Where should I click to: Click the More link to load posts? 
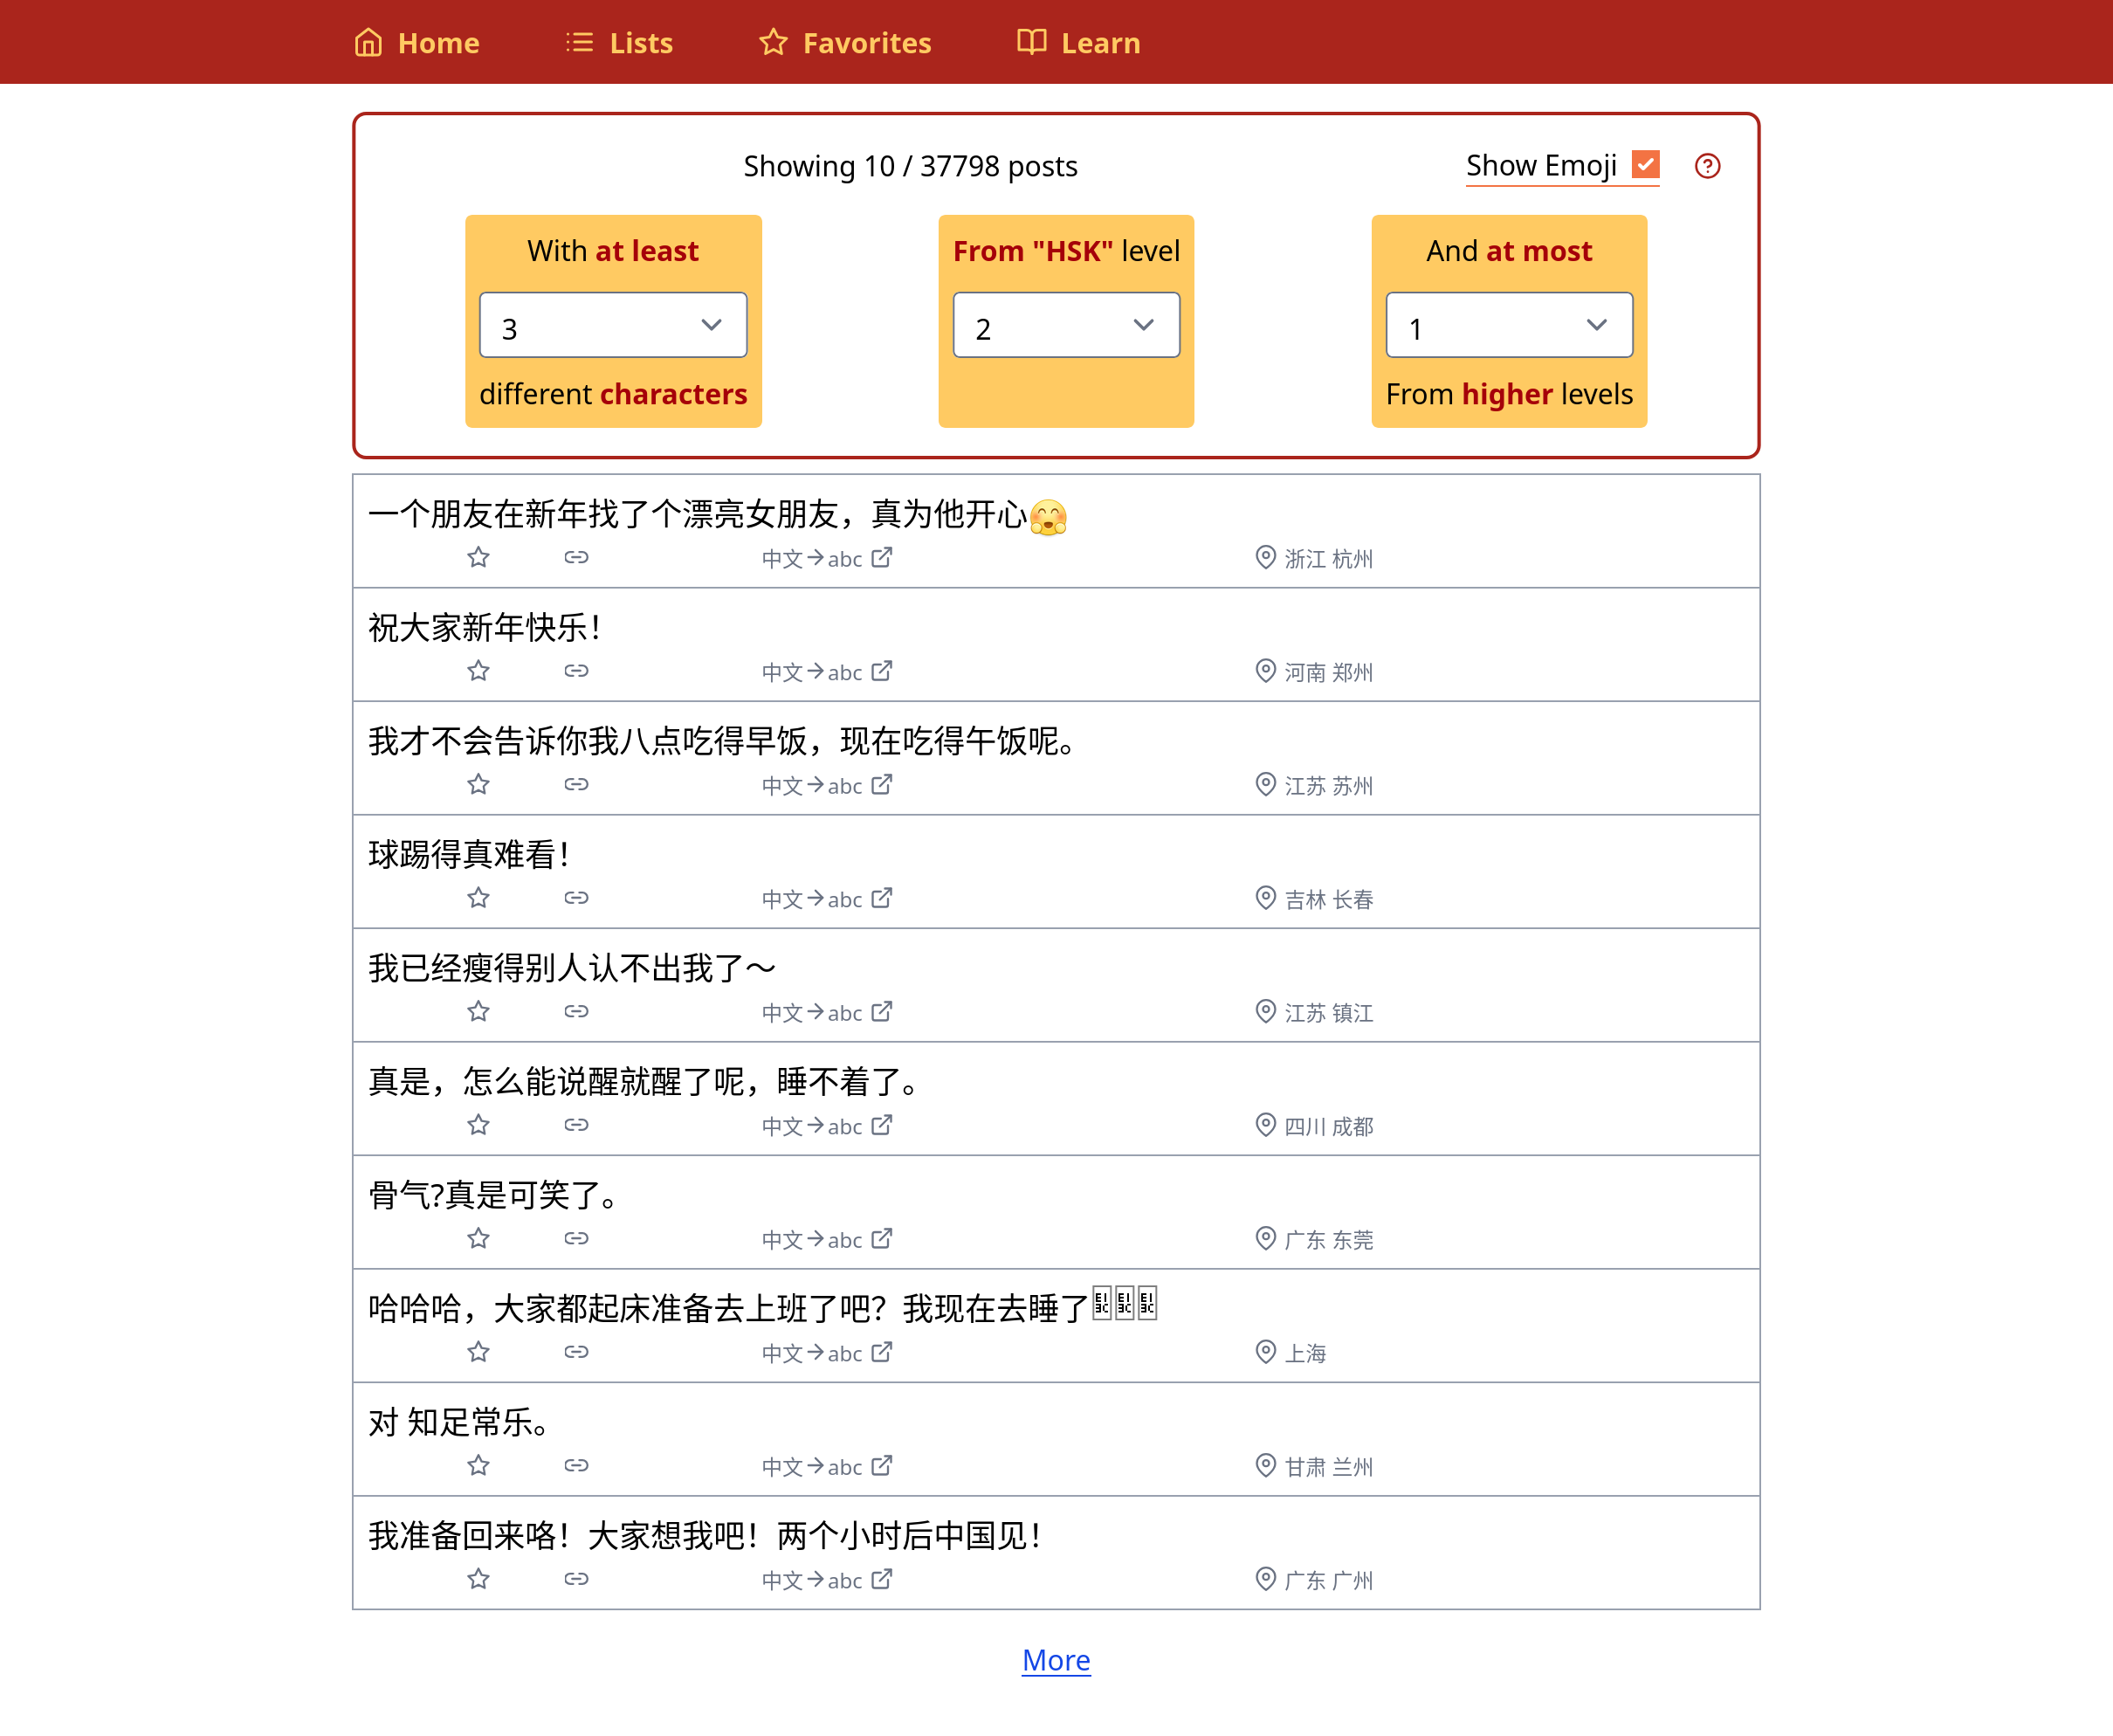pos(1055,1660)
